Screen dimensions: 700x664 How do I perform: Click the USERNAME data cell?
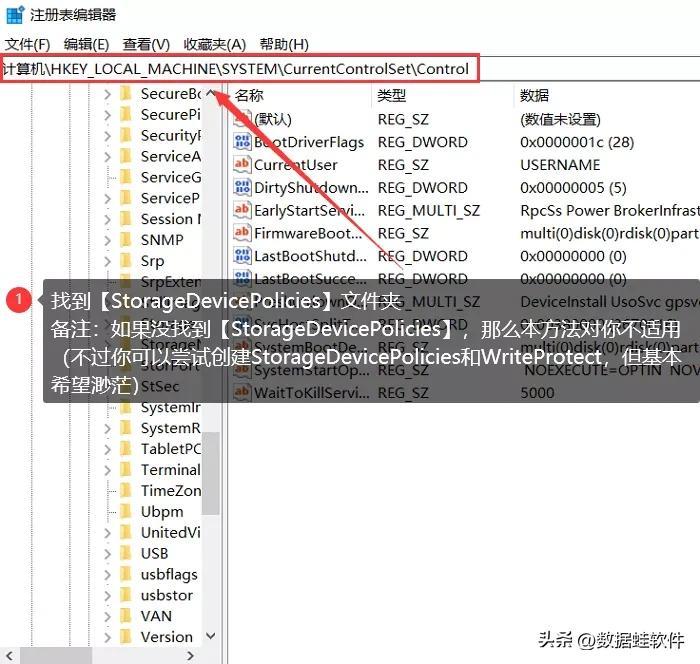[560, 165]
